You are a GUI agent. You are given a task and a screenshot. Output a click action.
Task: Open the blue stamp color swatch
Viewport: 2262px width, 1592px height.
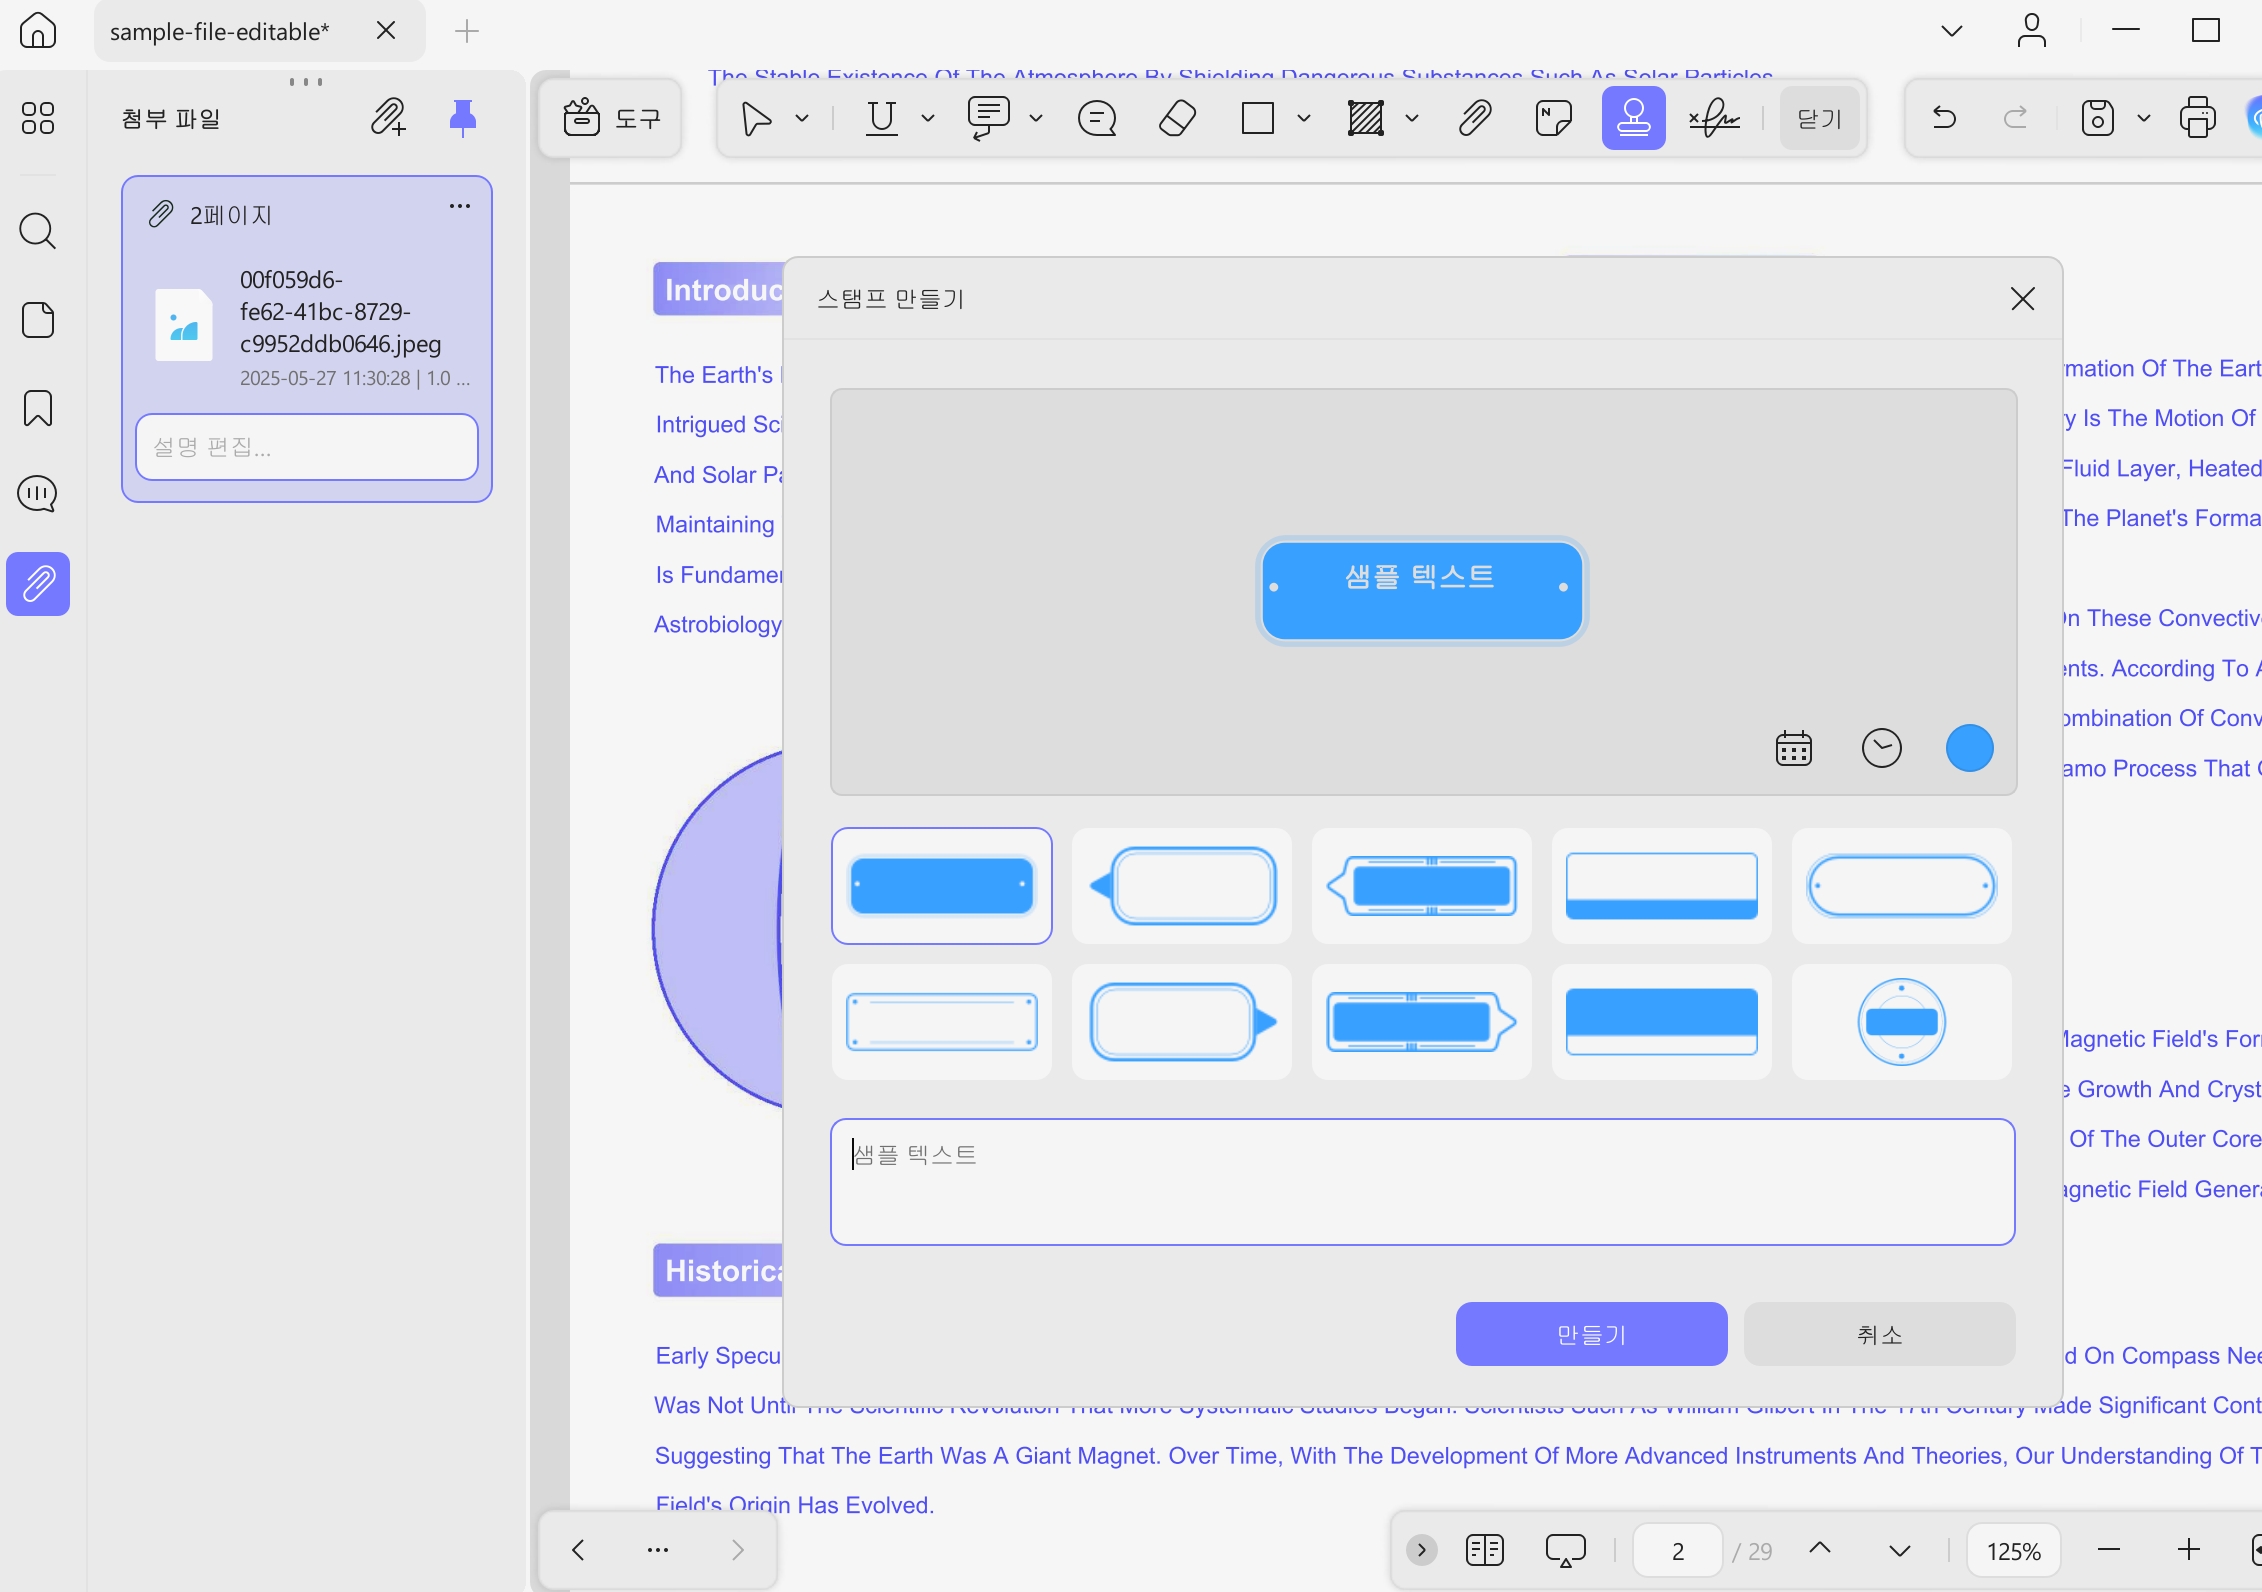[1970, 748]
